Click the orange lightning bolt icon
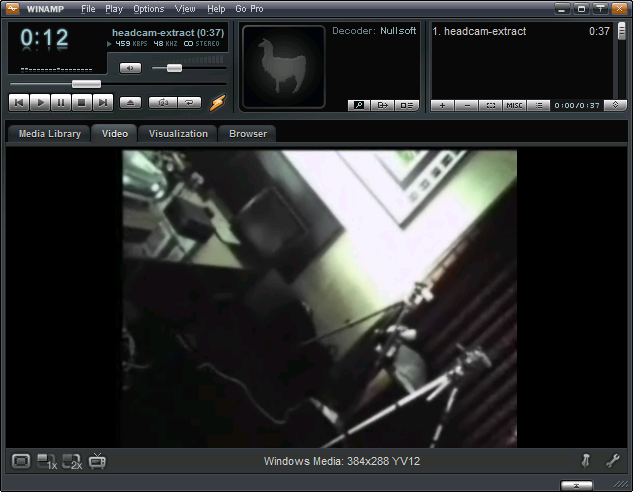Screen dimensions: 633x492 218,103
